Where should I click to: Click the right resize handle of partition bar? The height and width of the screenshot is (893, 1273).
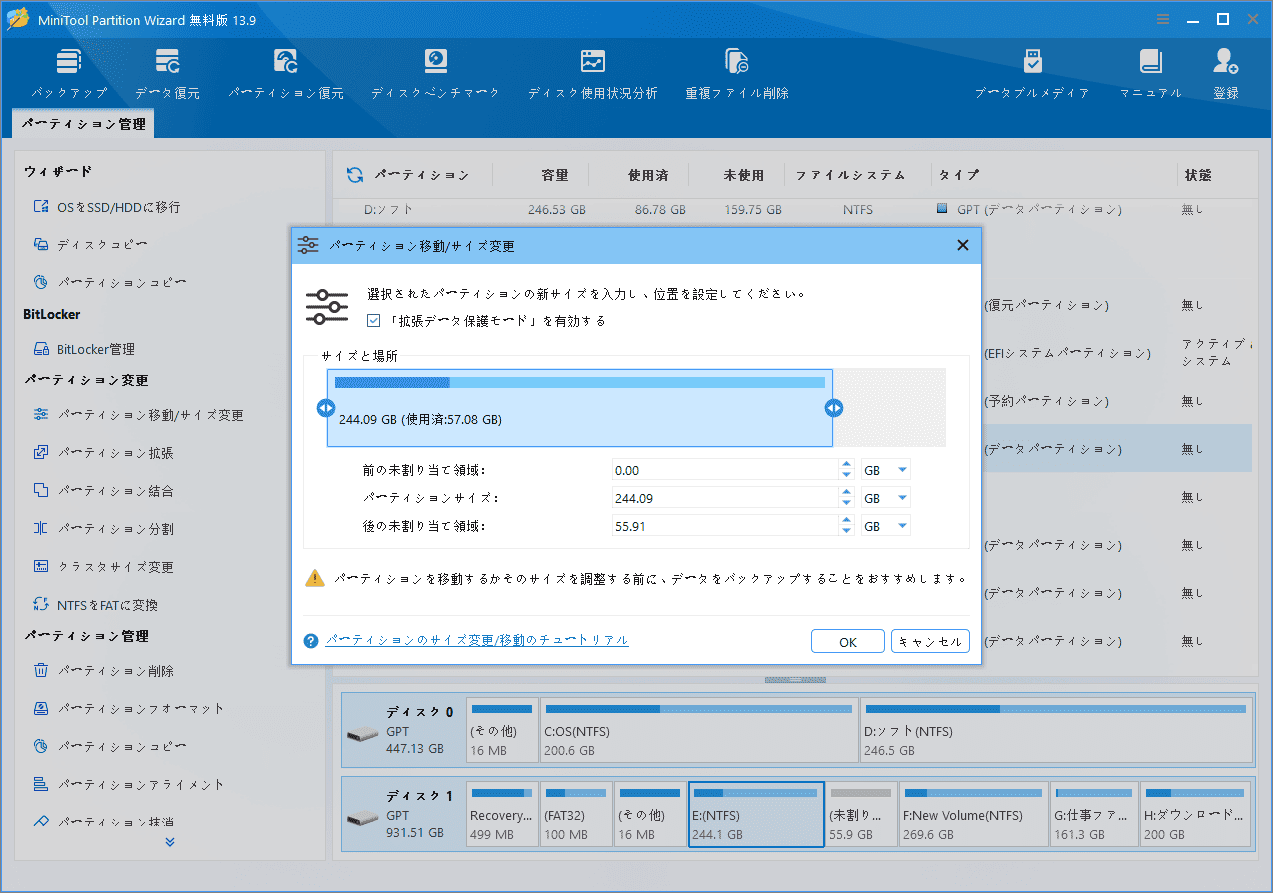click(x=834, y=408)
